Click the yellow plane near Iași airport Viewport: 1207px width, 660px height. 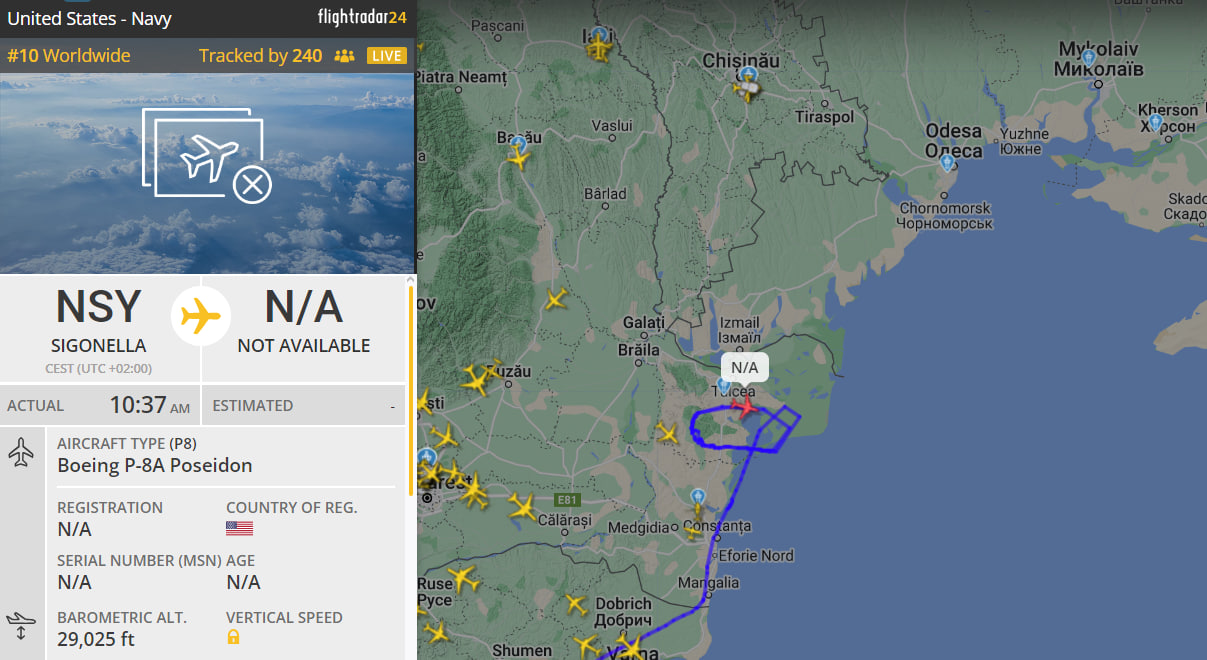pos(599,47)
